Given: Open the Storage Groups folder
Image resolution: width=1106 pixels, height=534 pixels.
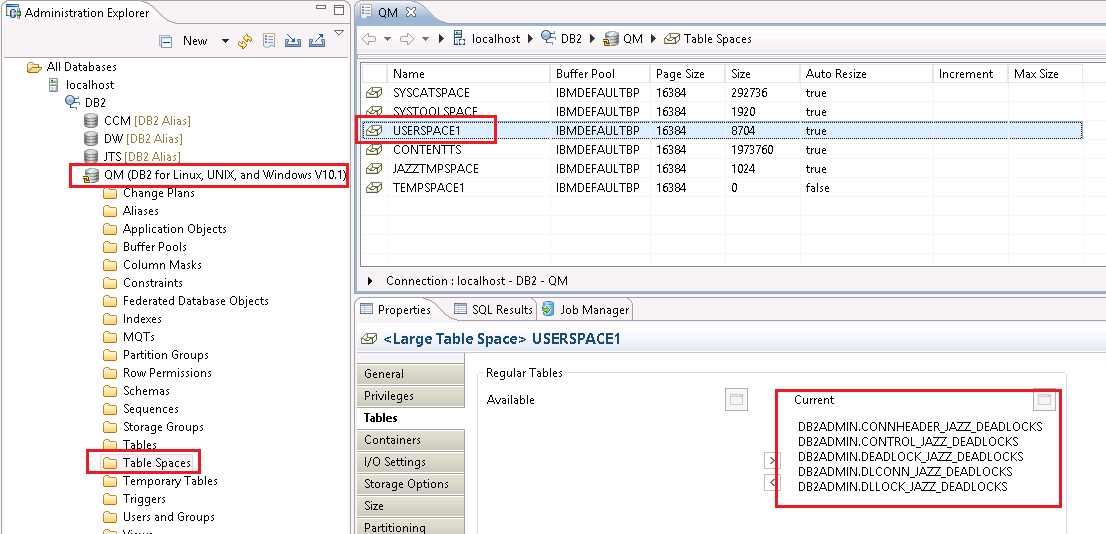Looking at the screenshot, I should click(x=153, y=427).
